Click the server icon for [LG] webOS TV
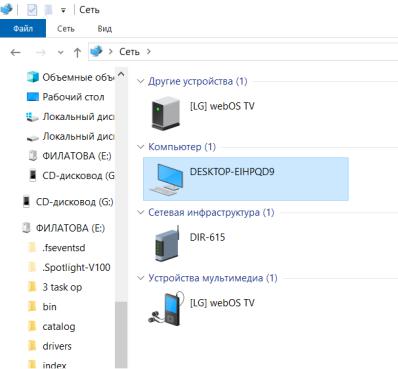The image size is (398, 369). click(166, 113)
